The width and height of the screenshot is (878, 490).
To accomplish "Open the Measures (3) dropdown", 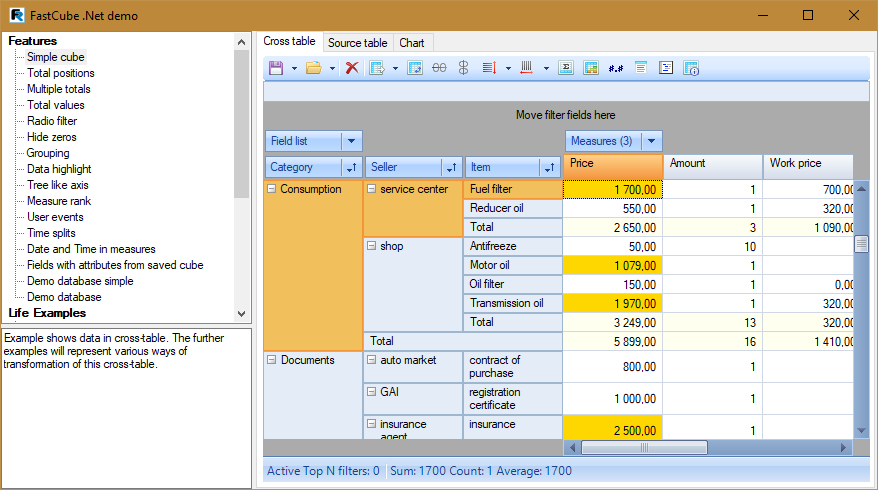I will point(651,141).
